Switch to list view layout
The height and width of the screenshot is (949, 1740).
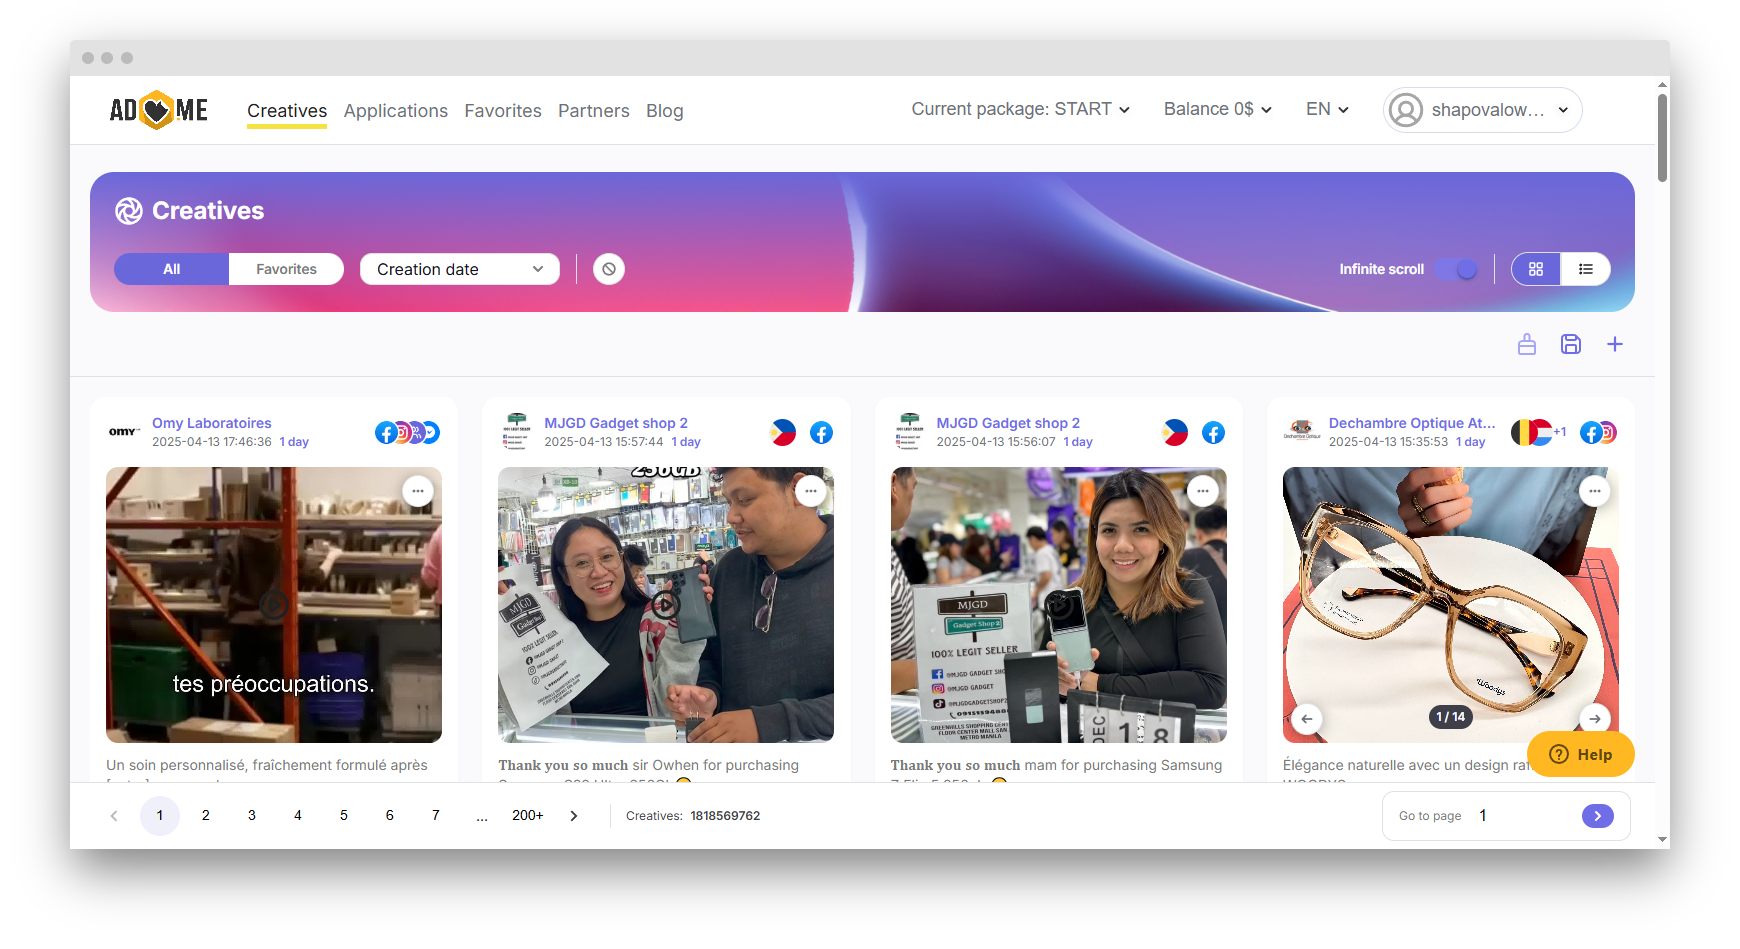(1585, 269)
